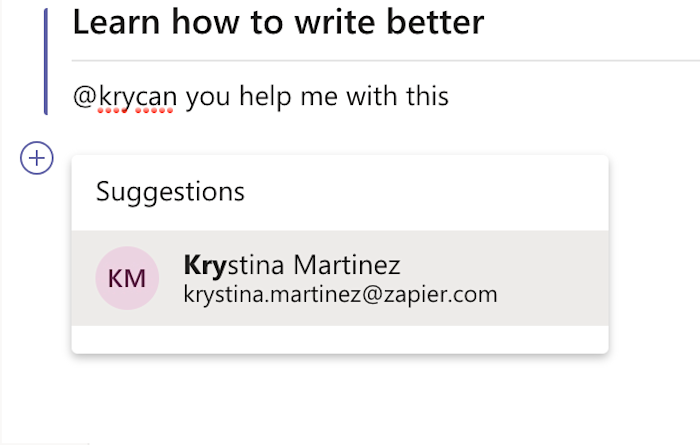Click the "@" symbol starting the mention

(x=85, y=97)
